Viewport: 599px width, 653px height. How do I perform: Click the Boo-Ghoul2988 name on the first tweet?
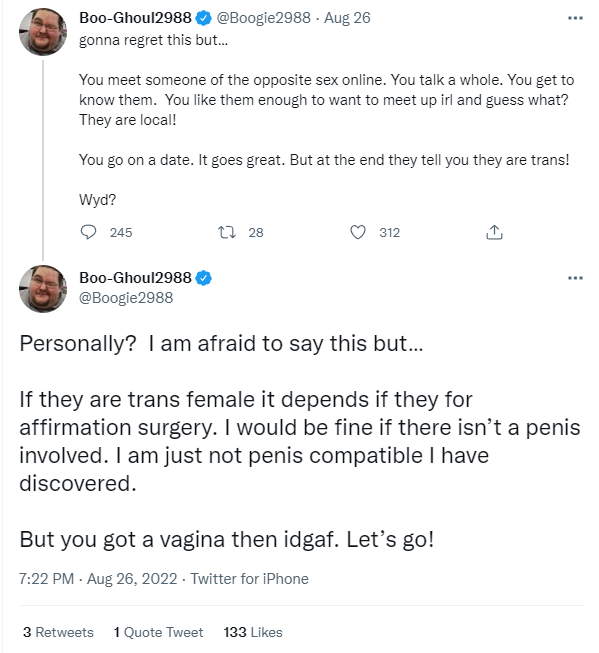coord(135,18)
